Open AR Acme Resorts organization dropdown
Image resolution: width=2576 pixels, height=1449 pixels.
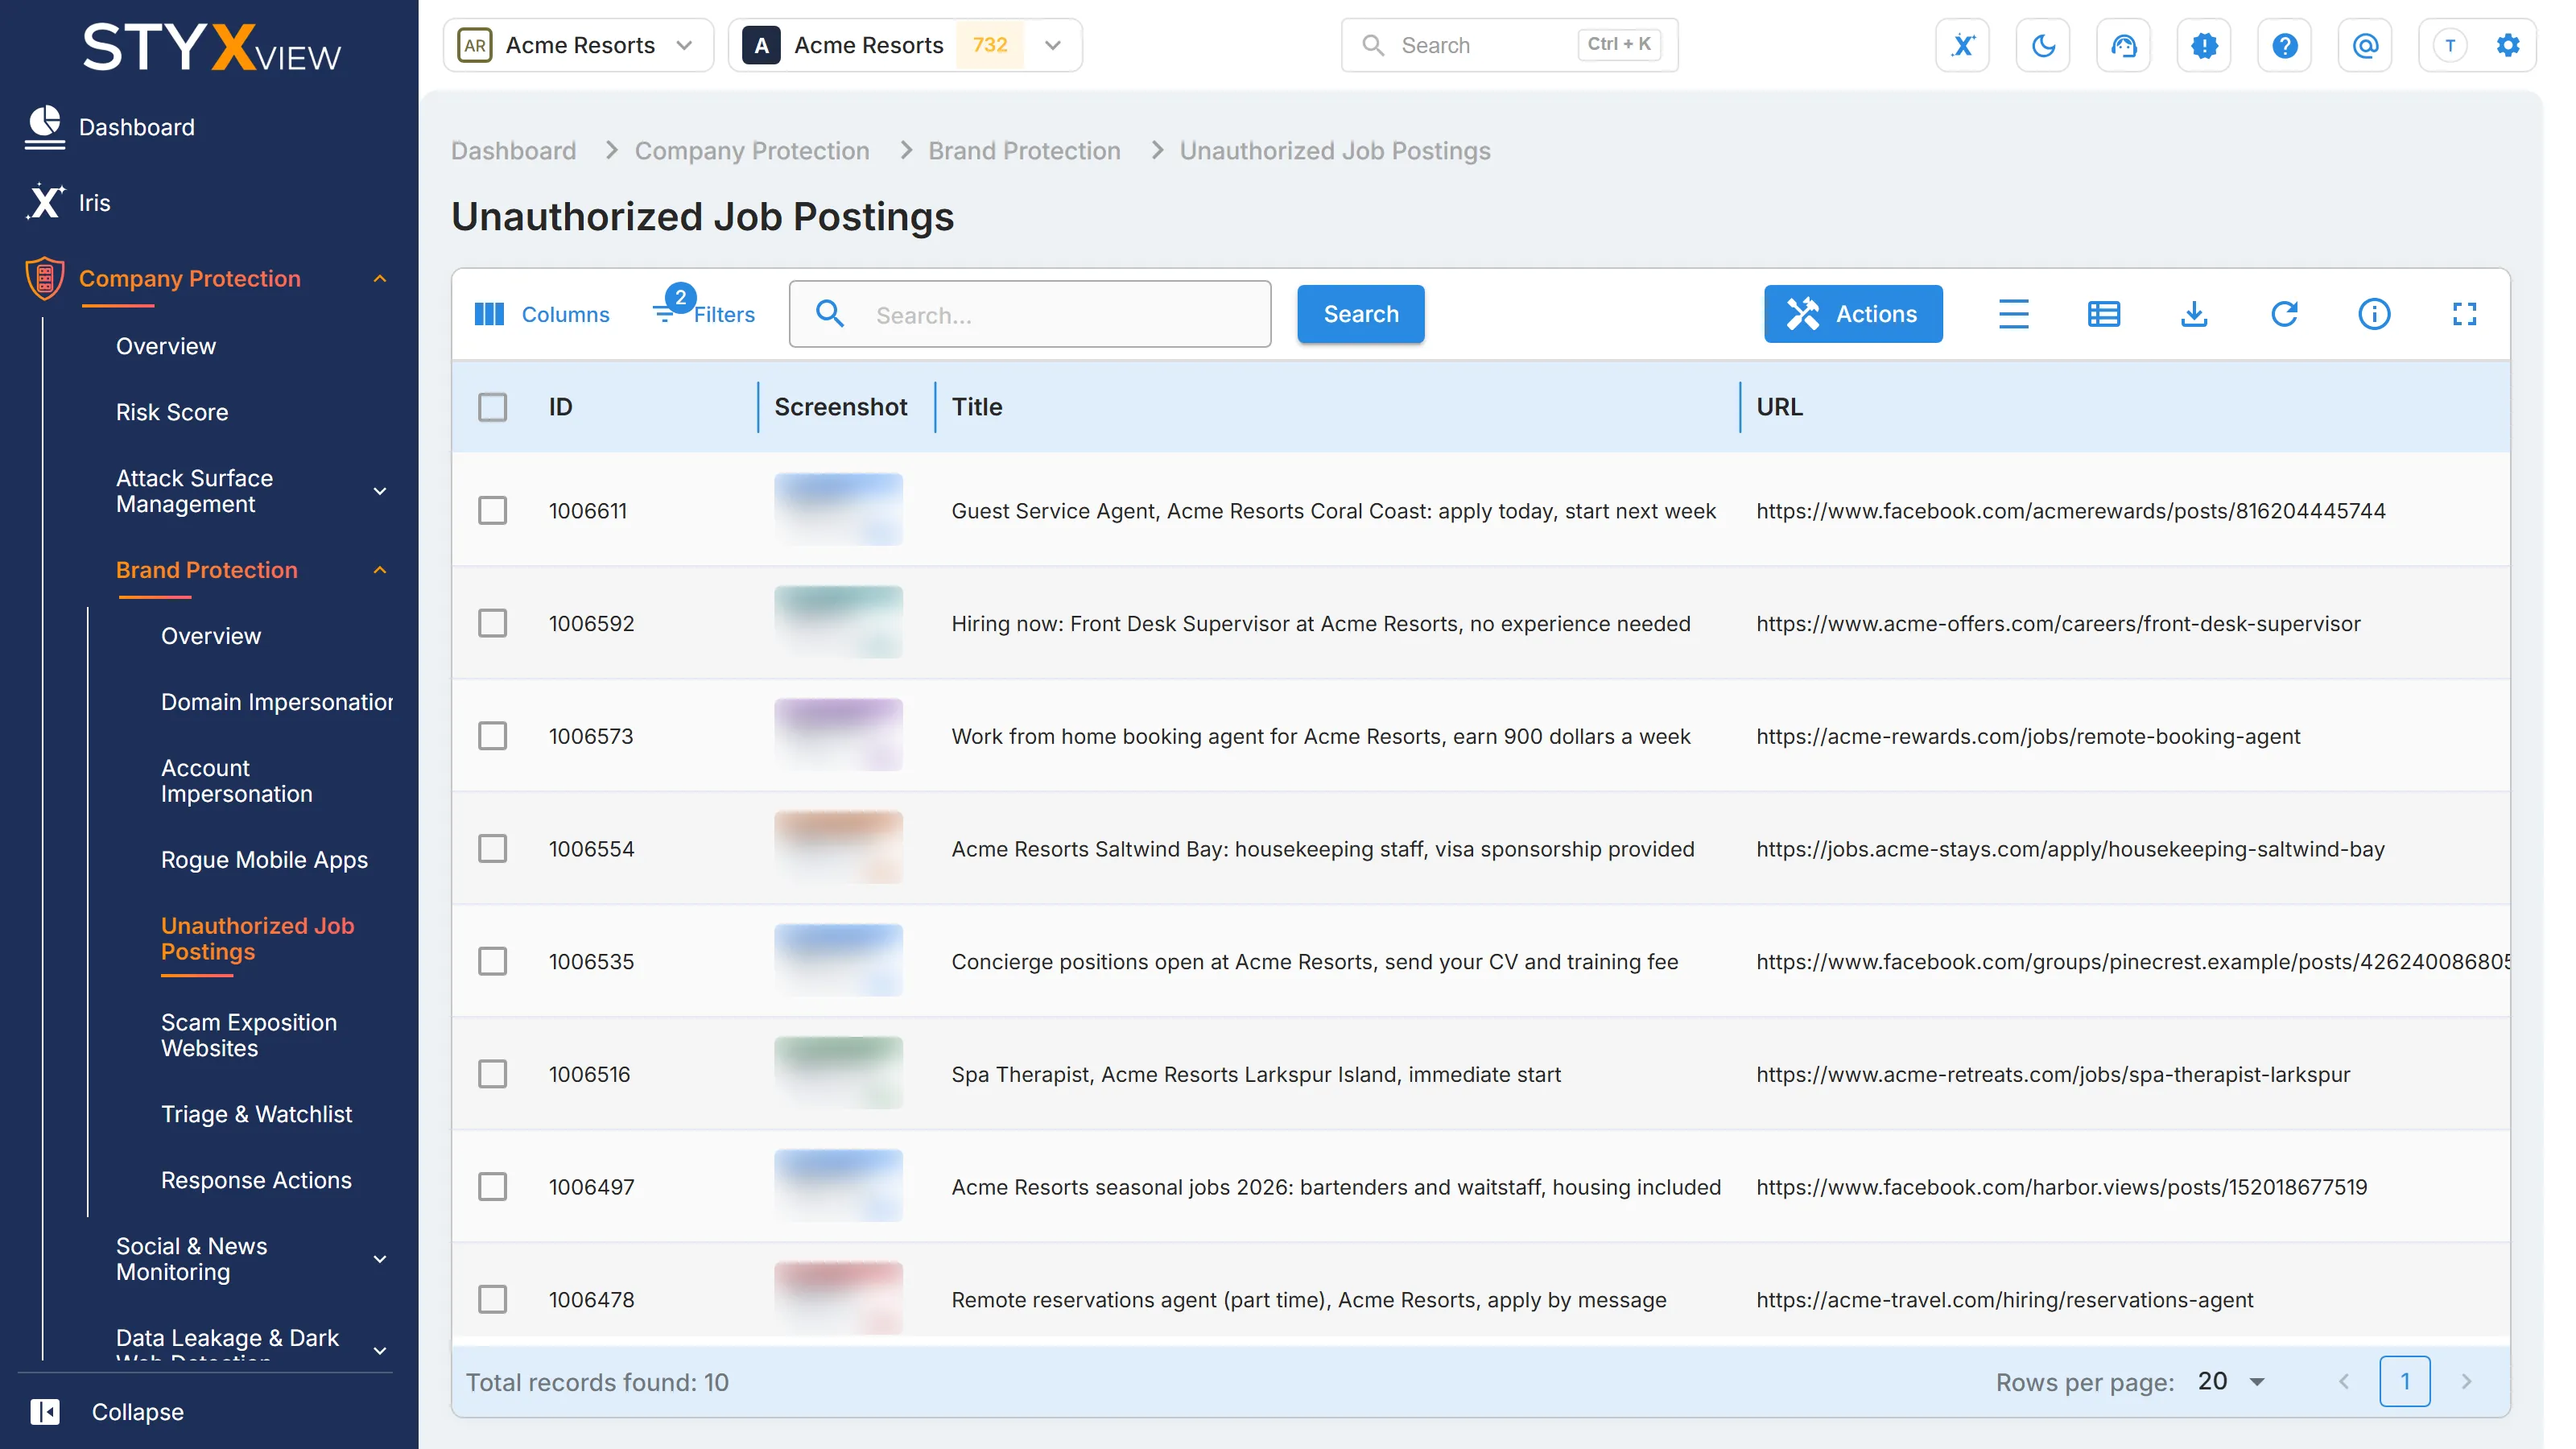coord(578,45)
